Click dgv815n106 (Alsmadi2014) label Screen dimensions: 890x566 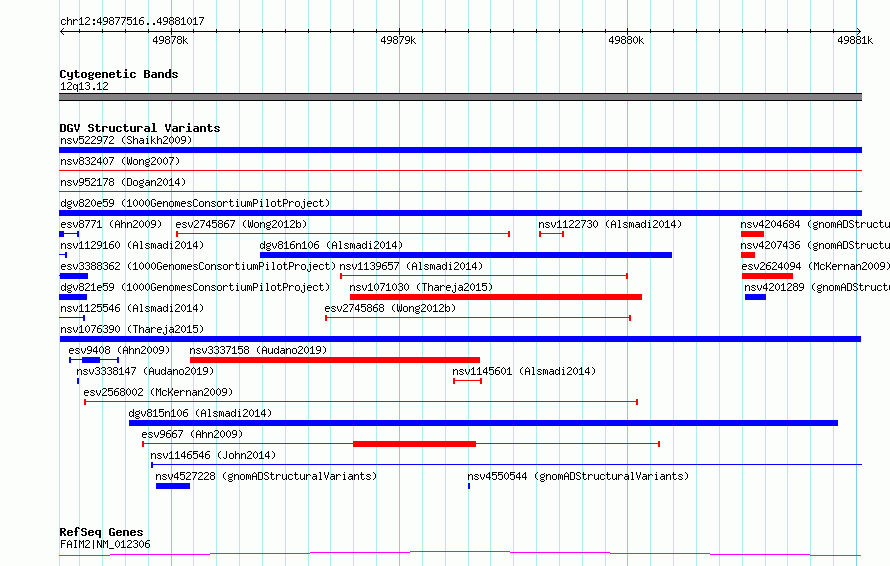200,413
